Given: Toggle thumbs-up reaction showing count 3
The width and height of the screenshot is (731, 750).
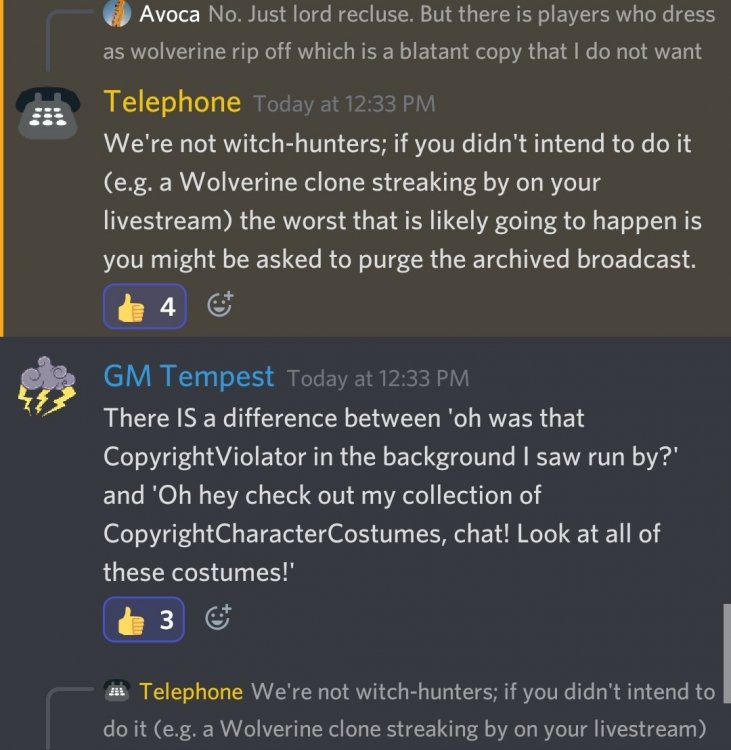Looking at the screenshot, I should pos(144,619).
